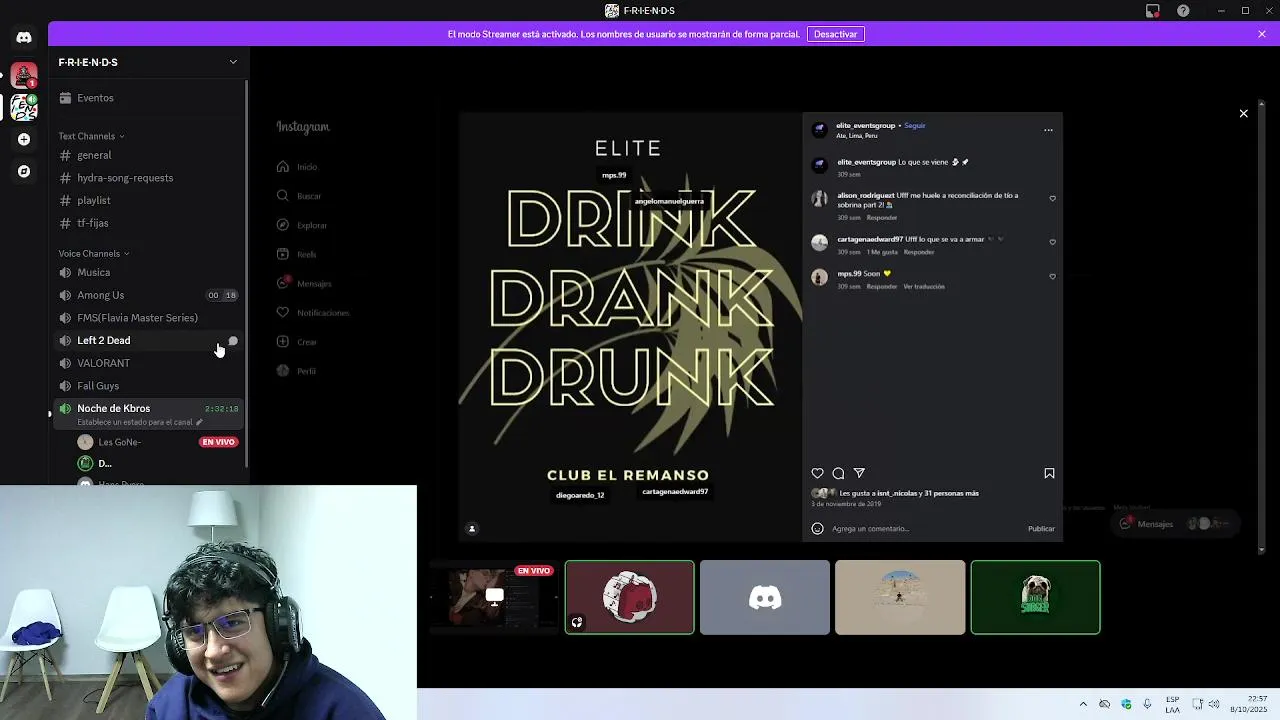Open the Discord inbox icon in title bar

[x=1153, y=10]
